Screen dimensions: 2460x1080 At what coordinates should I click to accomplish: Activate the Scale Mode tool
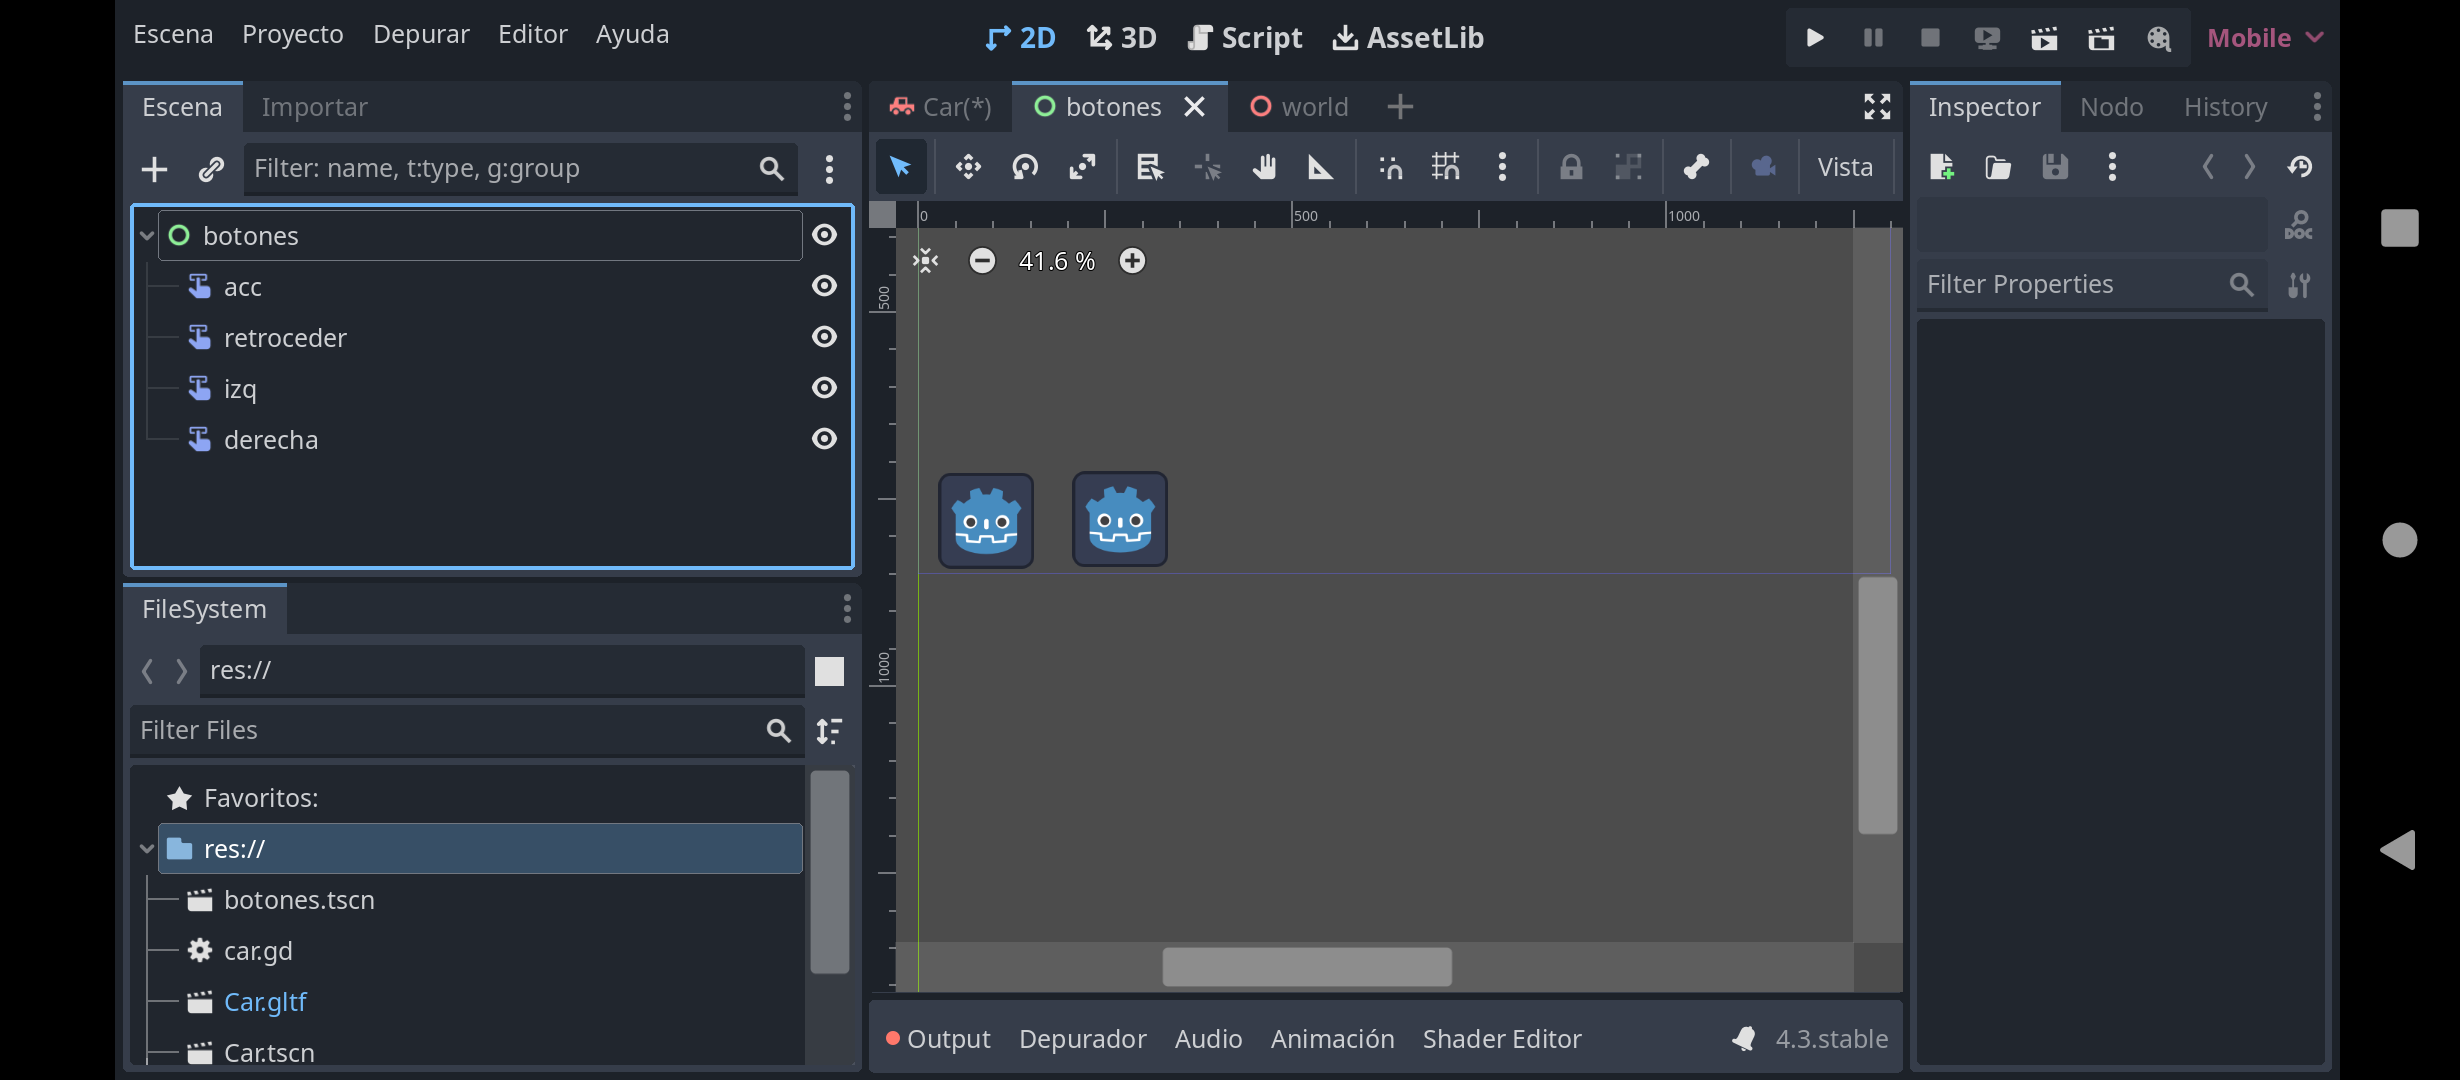(1082, 167)
